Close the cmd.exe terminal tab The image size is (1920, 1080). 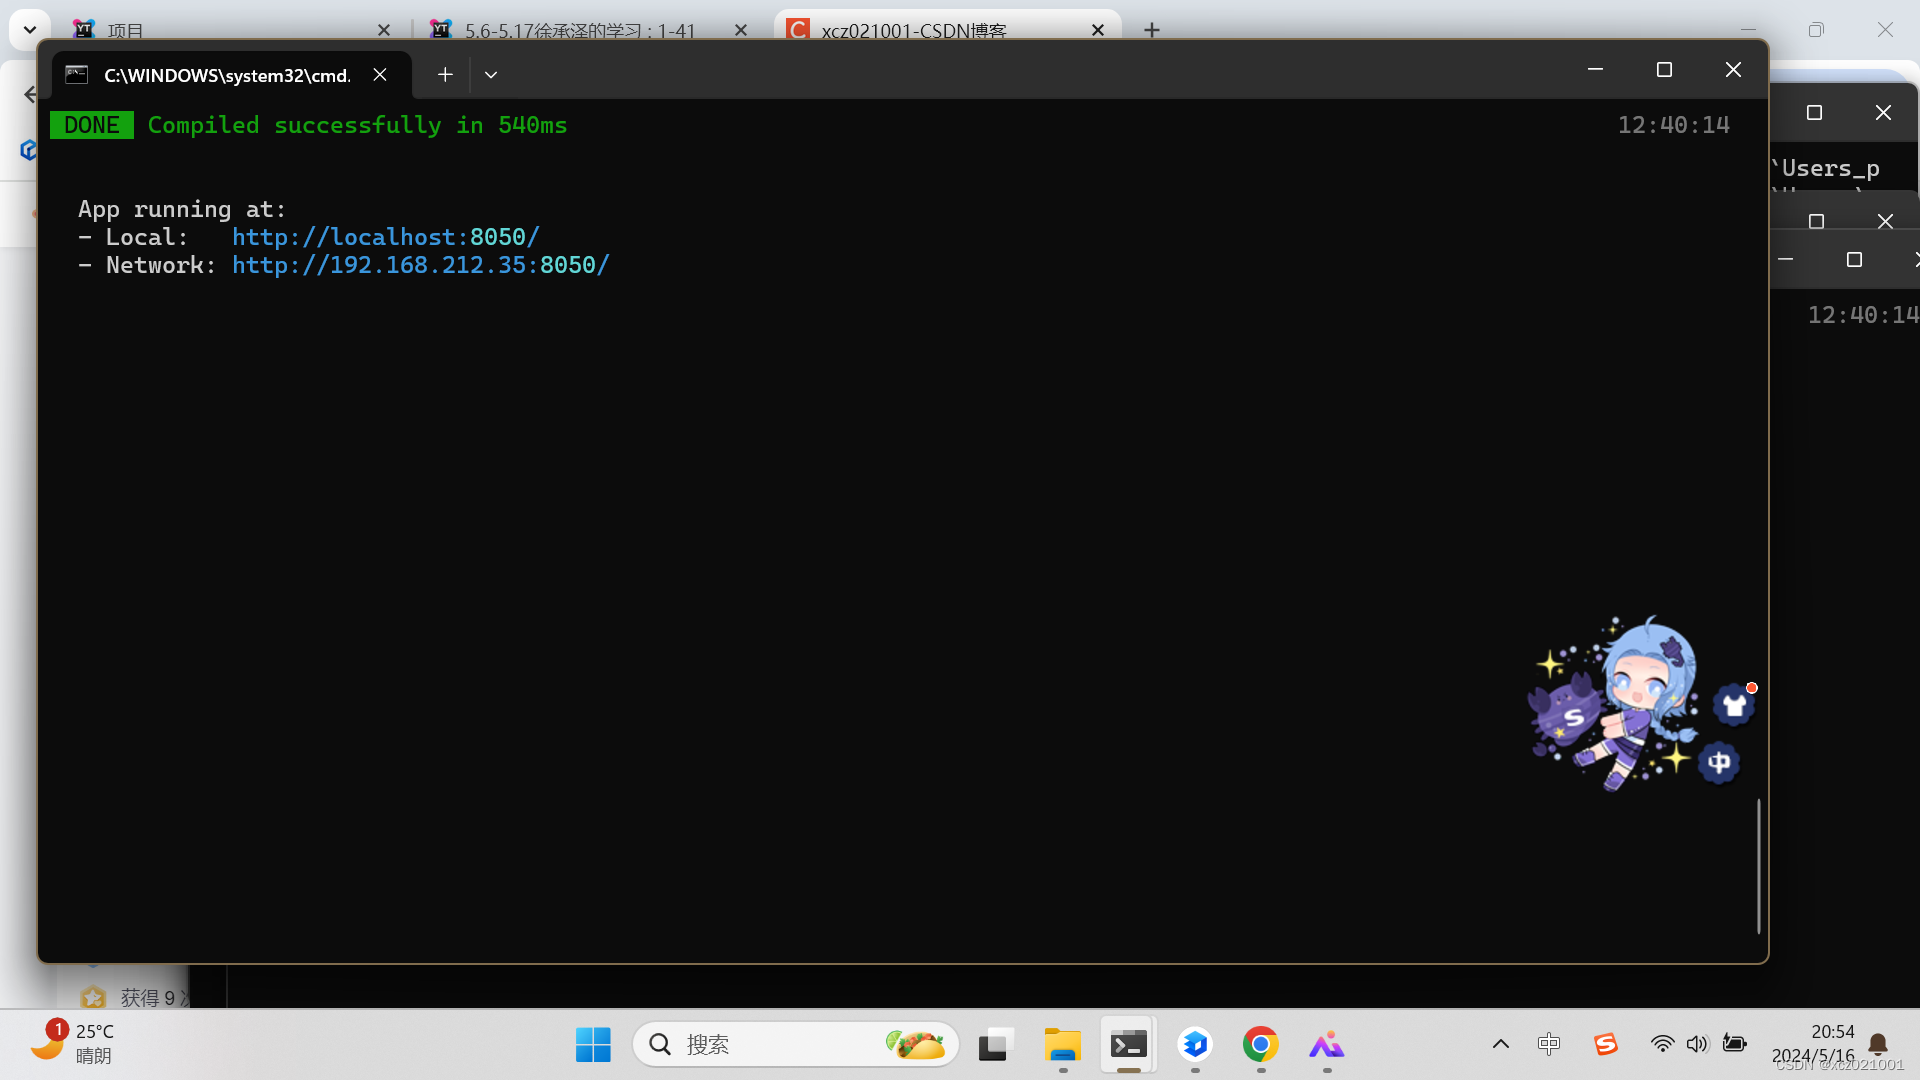380,75
